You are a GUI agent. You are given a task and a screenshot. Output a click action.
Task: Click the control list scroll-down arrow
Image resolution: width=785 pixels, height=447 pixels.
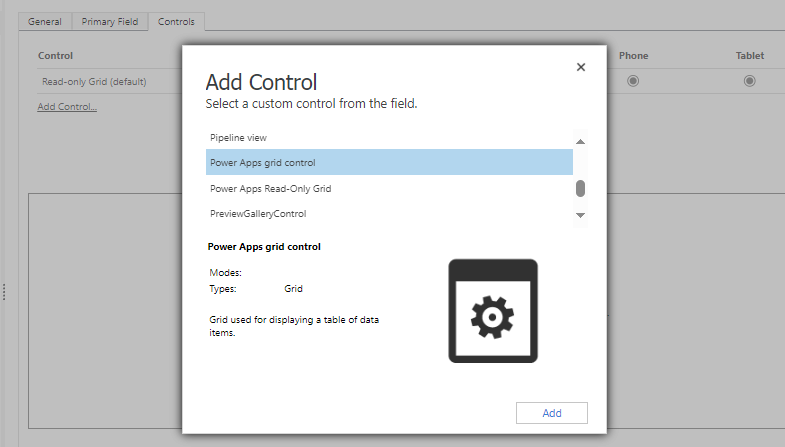580,215
